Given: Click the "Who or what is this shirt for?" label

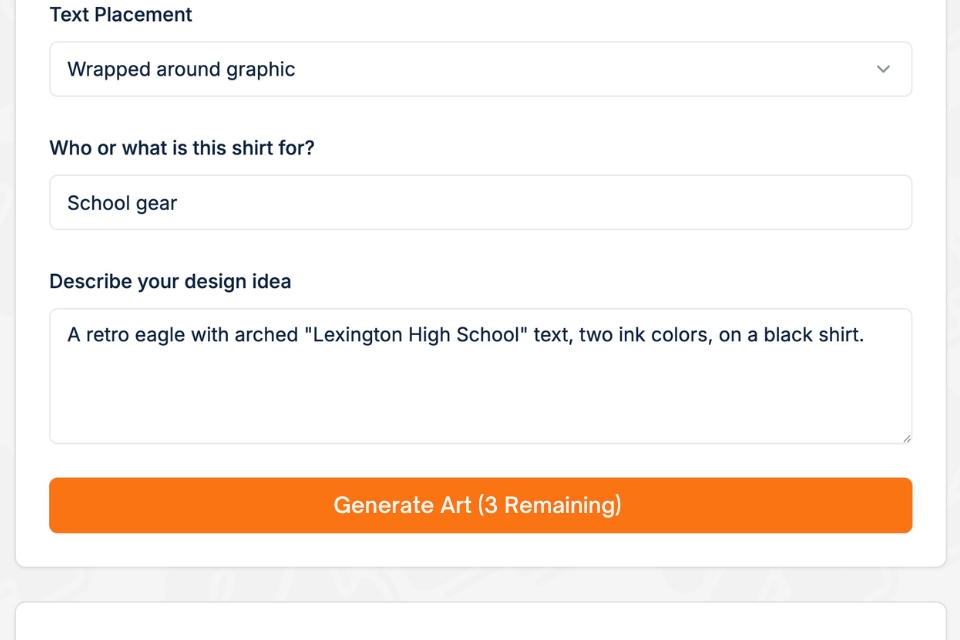Looking at the screenshot, I should pyautogui.click(x=182, y=148).
